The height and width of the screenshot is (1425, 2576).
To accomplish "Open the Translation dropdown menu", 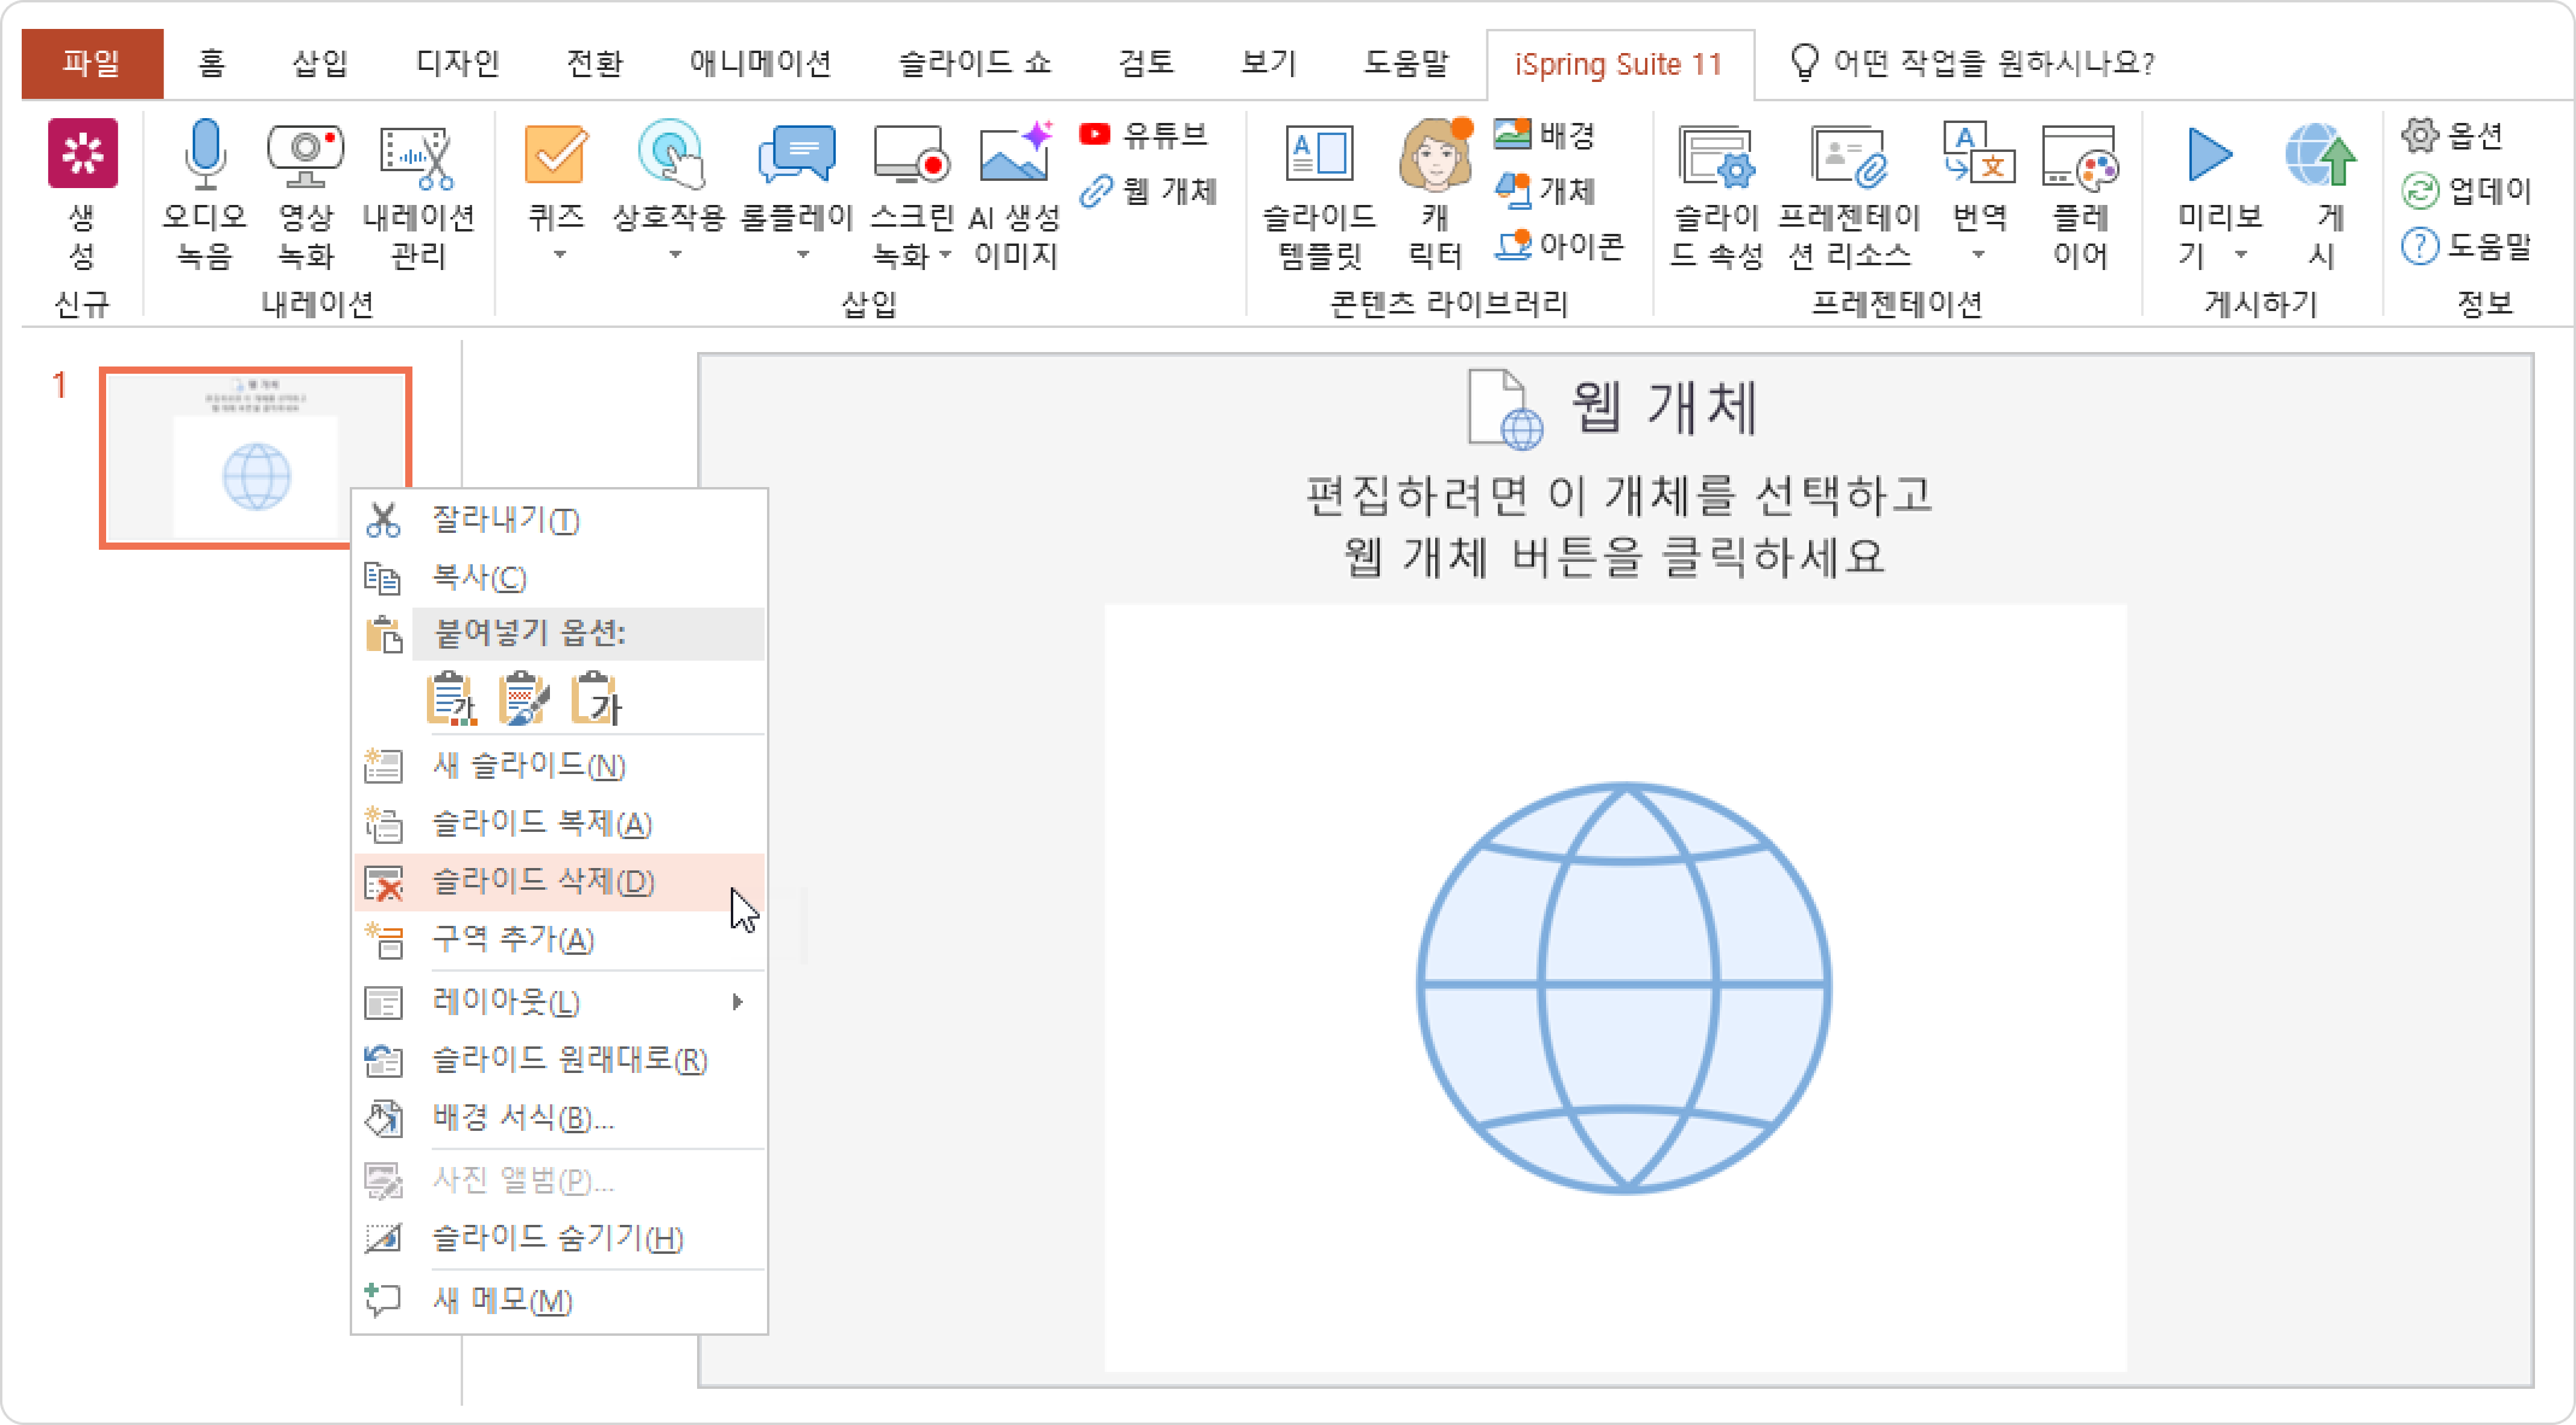I will click(1978, 254).
